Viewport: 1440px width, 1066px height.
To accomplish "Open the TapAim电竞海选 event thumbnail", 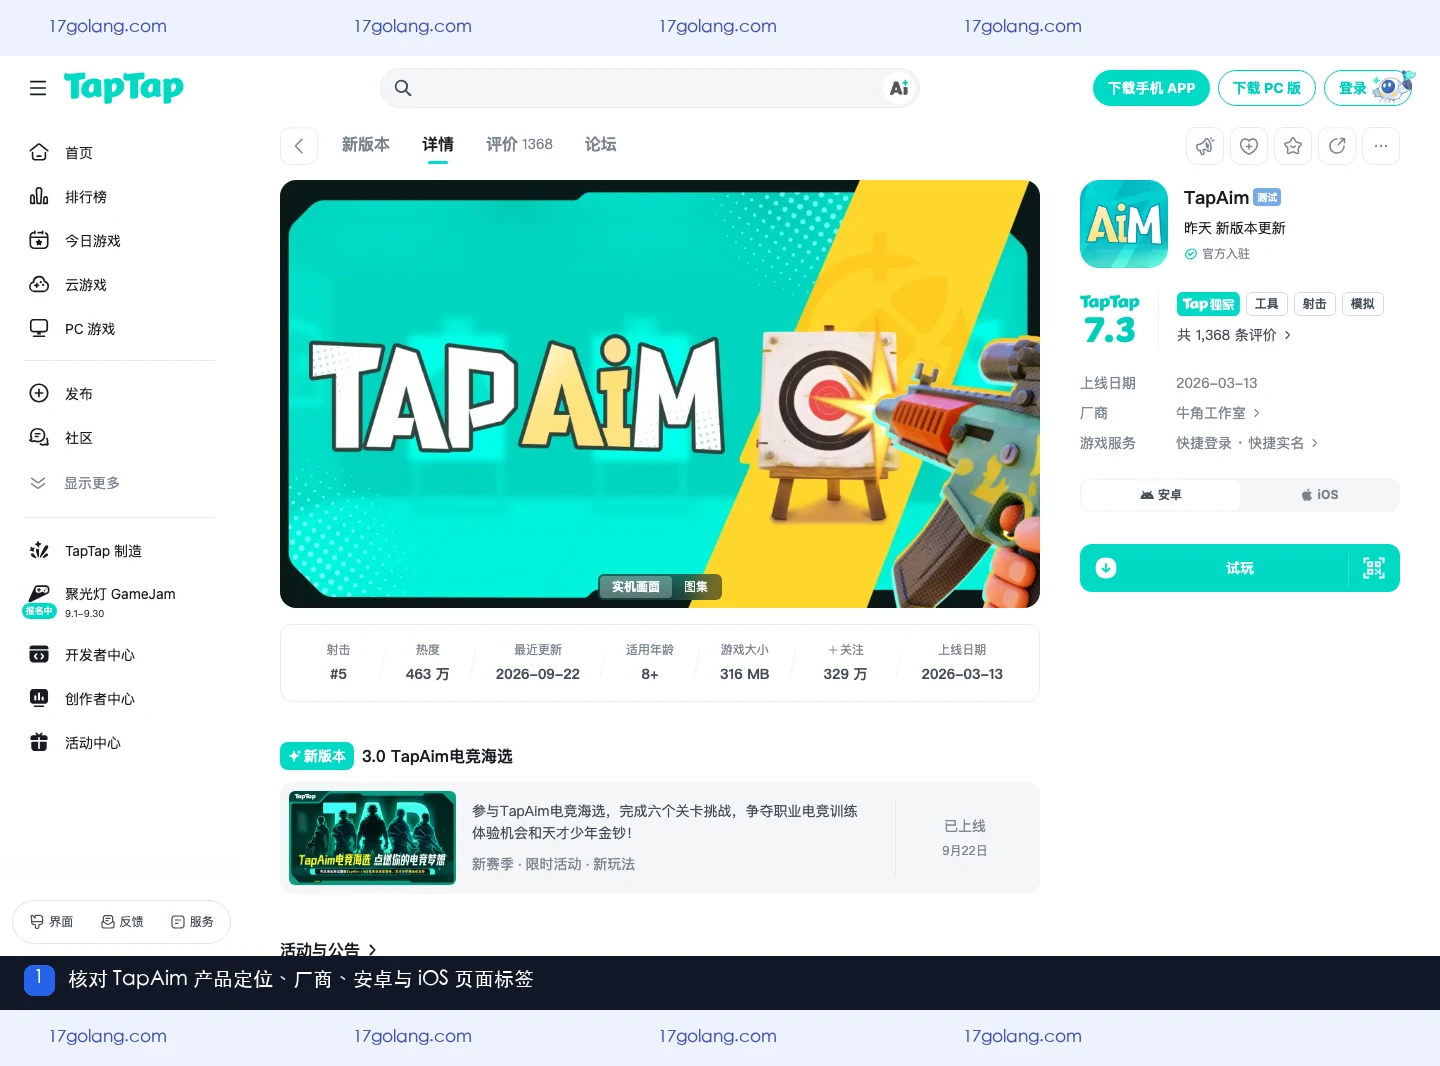I will (372, 838).
